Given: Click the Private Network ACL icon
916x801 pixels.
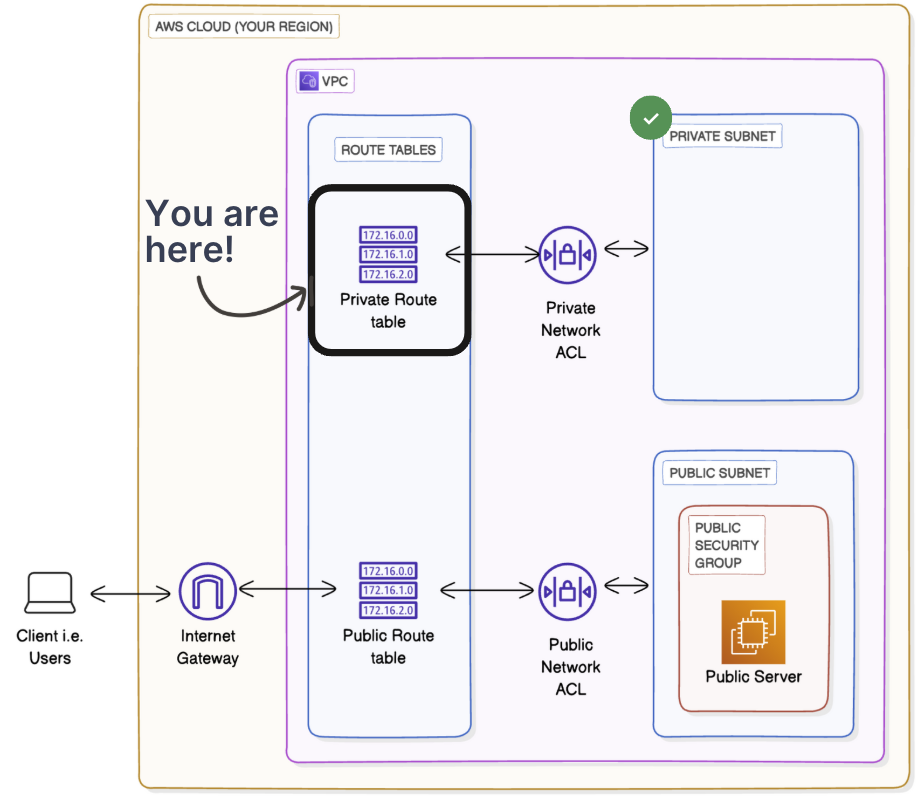Looking at the screenshot, I should (567, 256).
